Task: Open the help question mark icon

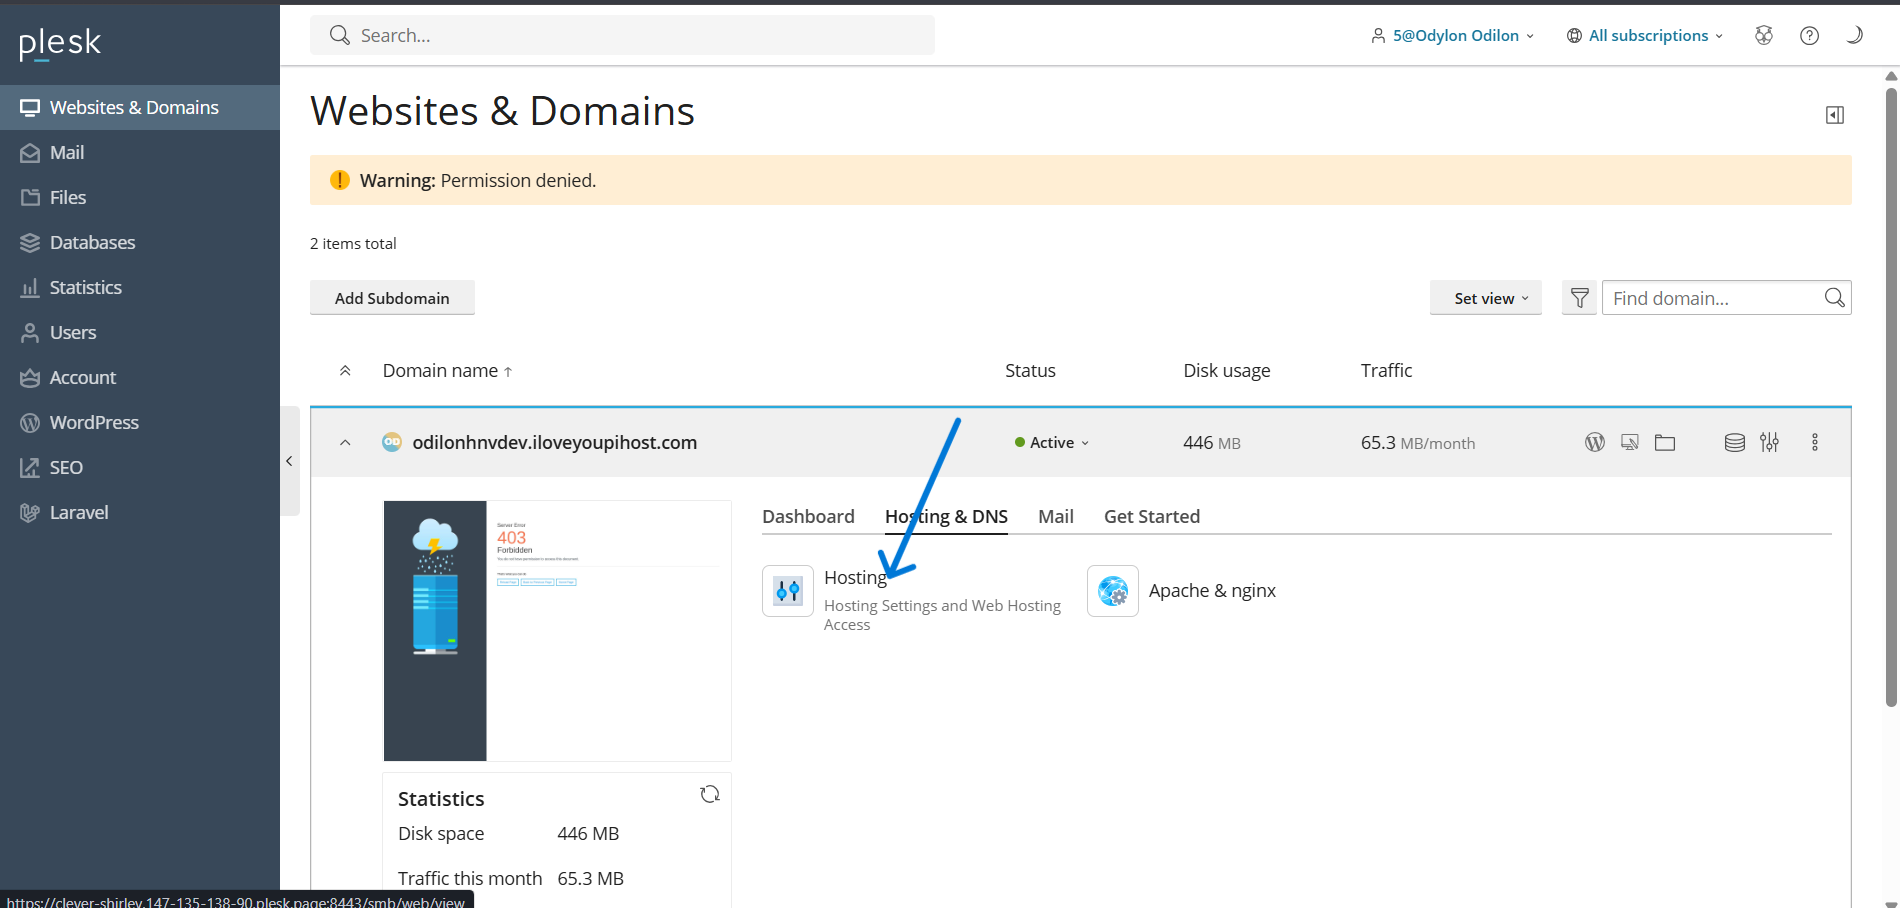Action: [x=1809, y=35]
